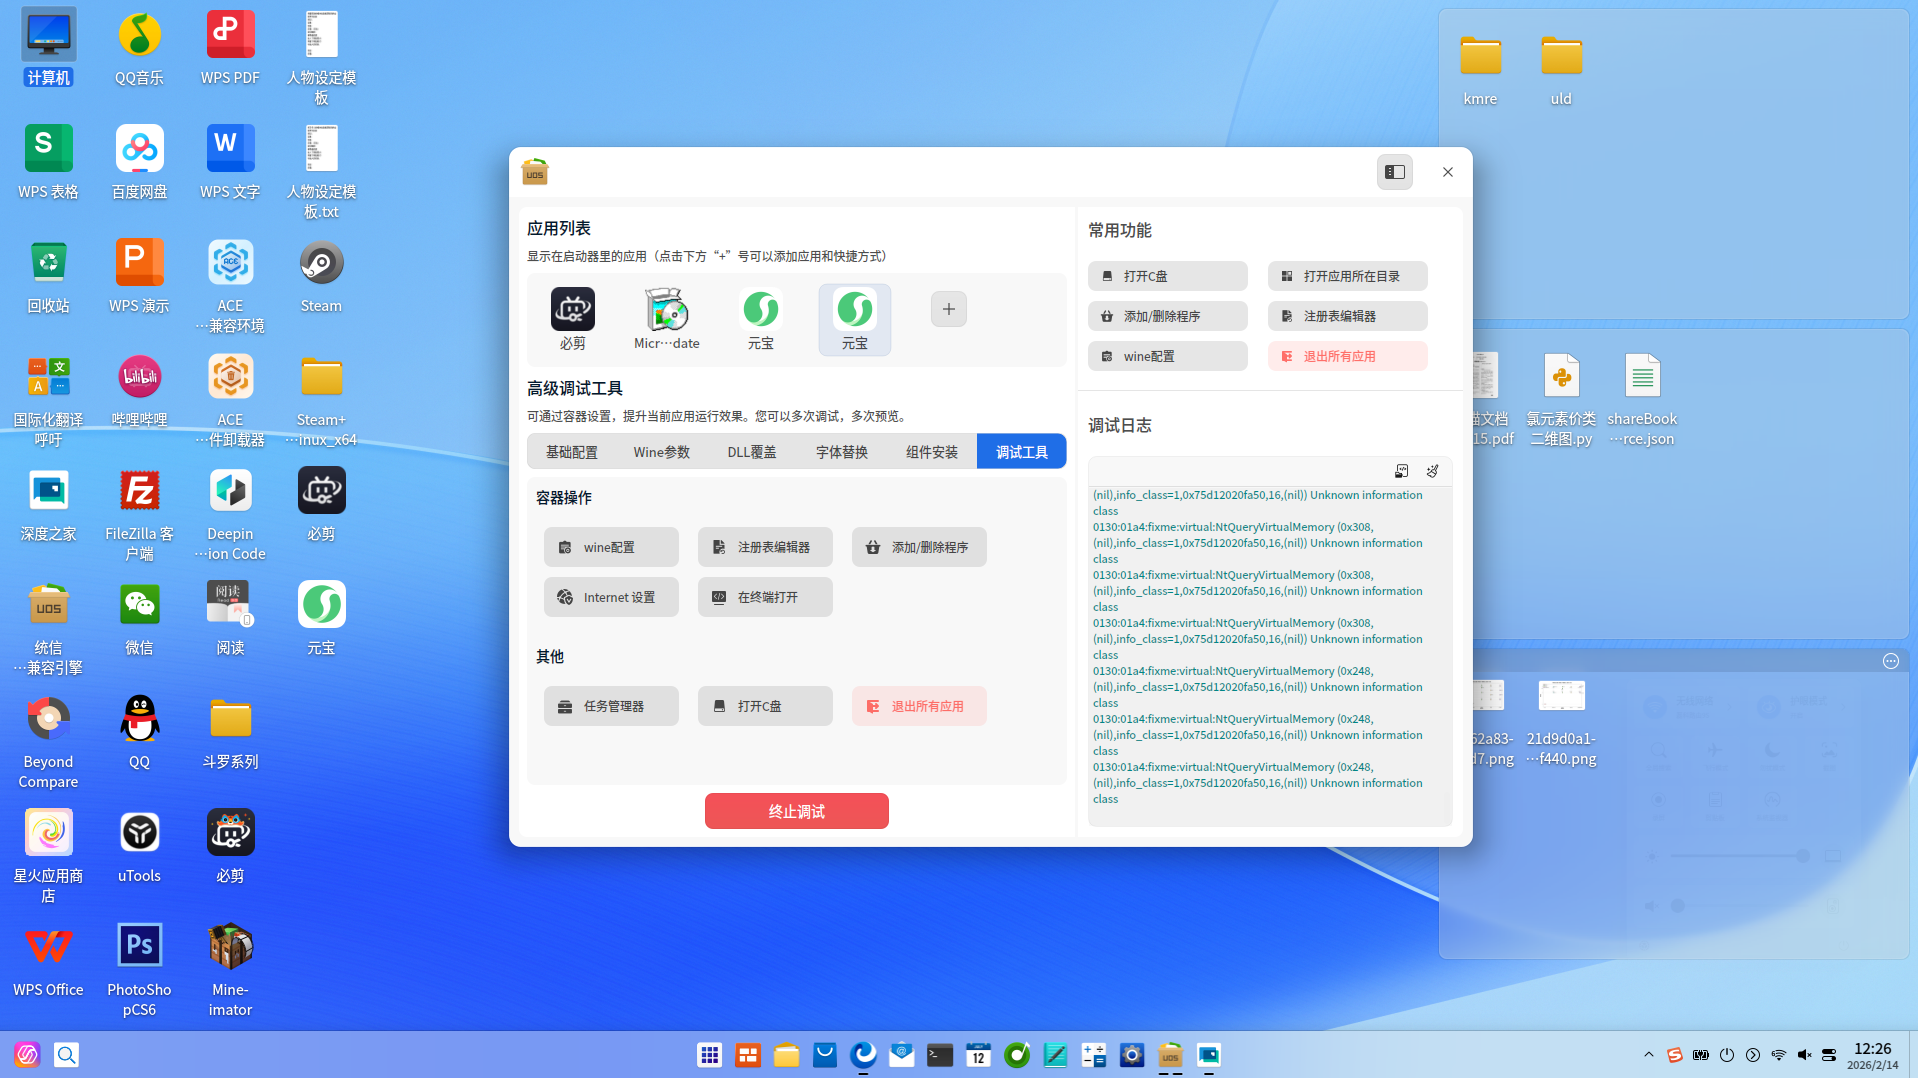Screen dimensions: 1918x1078
Task: Open the power button tray icon
Action: tap(1727, 1055)
